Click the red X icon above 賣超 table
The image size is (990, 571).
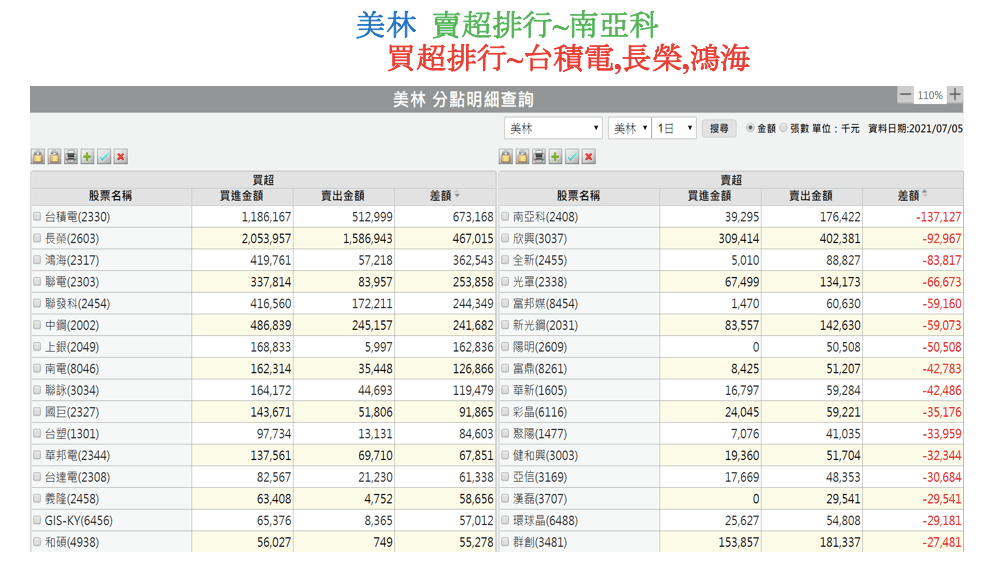[x=589, y=157]
